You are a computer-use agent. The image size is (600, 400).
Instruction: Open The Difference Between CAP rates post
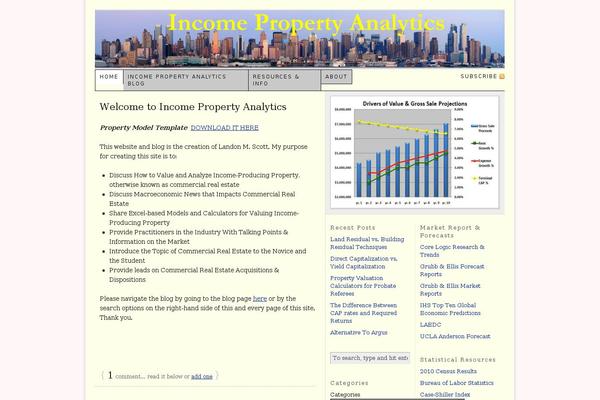click(x=363, y=313)
